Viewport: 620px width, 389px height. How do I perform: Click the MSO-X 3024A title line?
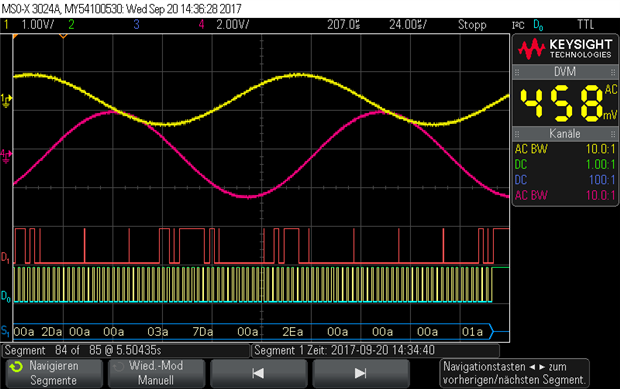pyautogui.click(x=121, y=9)
